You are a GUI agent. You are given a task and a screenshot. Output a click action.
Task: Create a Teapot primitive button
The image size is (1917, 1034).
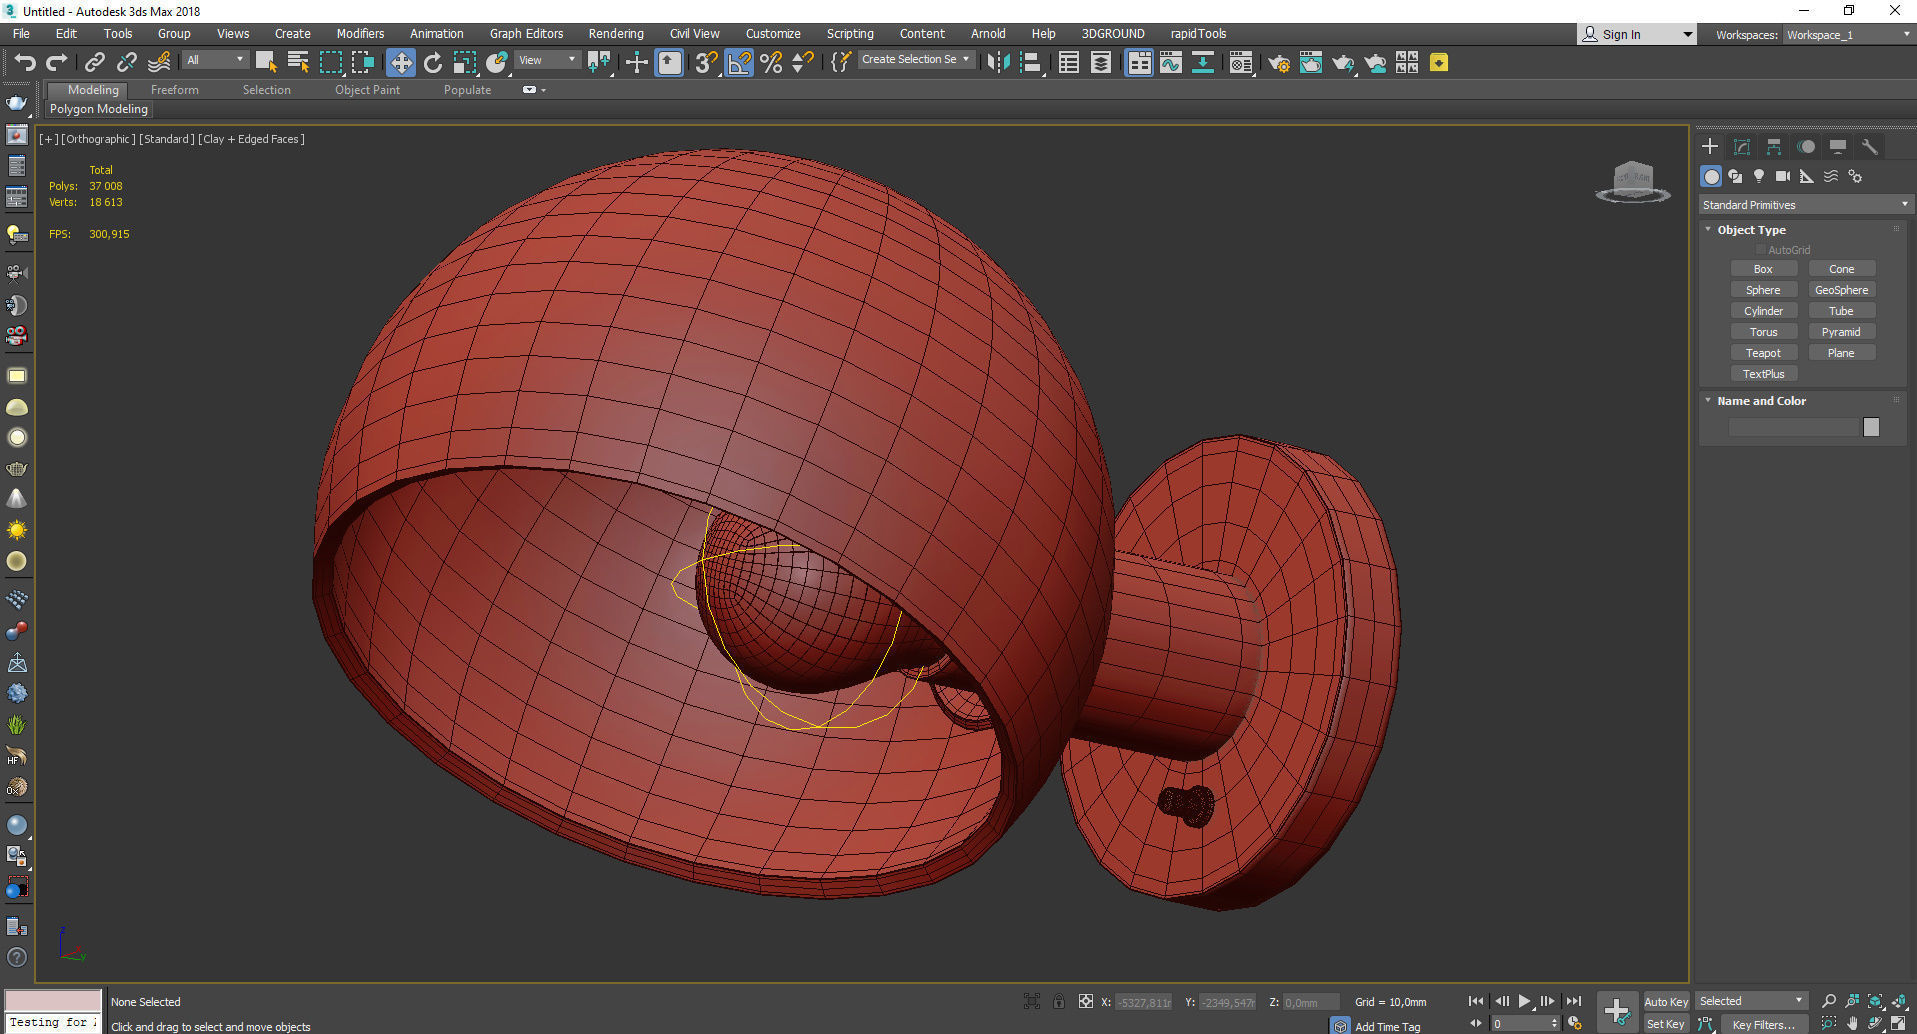(1763, 353)
